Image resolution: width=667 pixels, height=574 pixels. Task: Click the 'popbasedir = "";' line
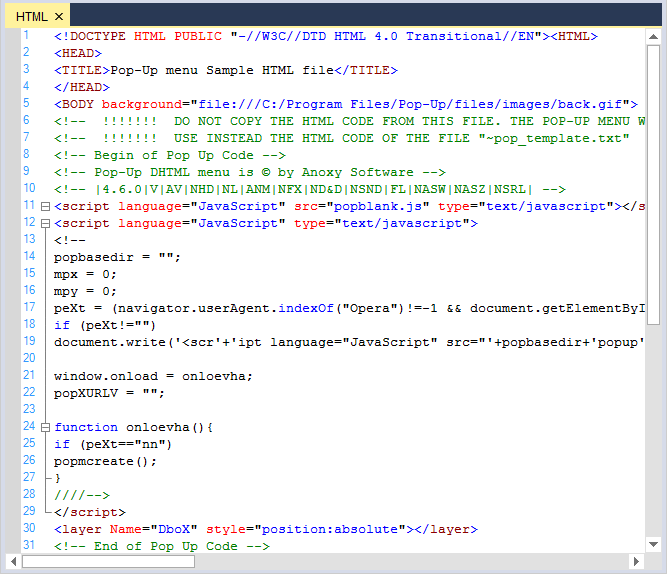click(x=117, y=257)
